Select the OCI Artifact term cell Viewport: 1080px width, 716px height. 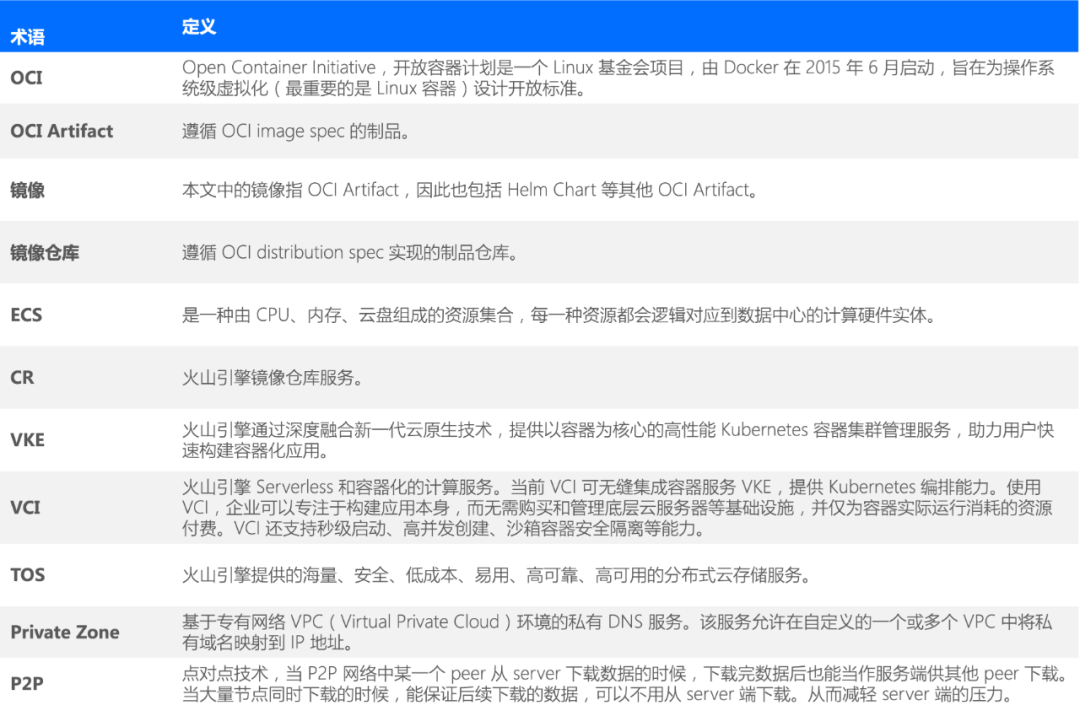click(x=61, y=131)
